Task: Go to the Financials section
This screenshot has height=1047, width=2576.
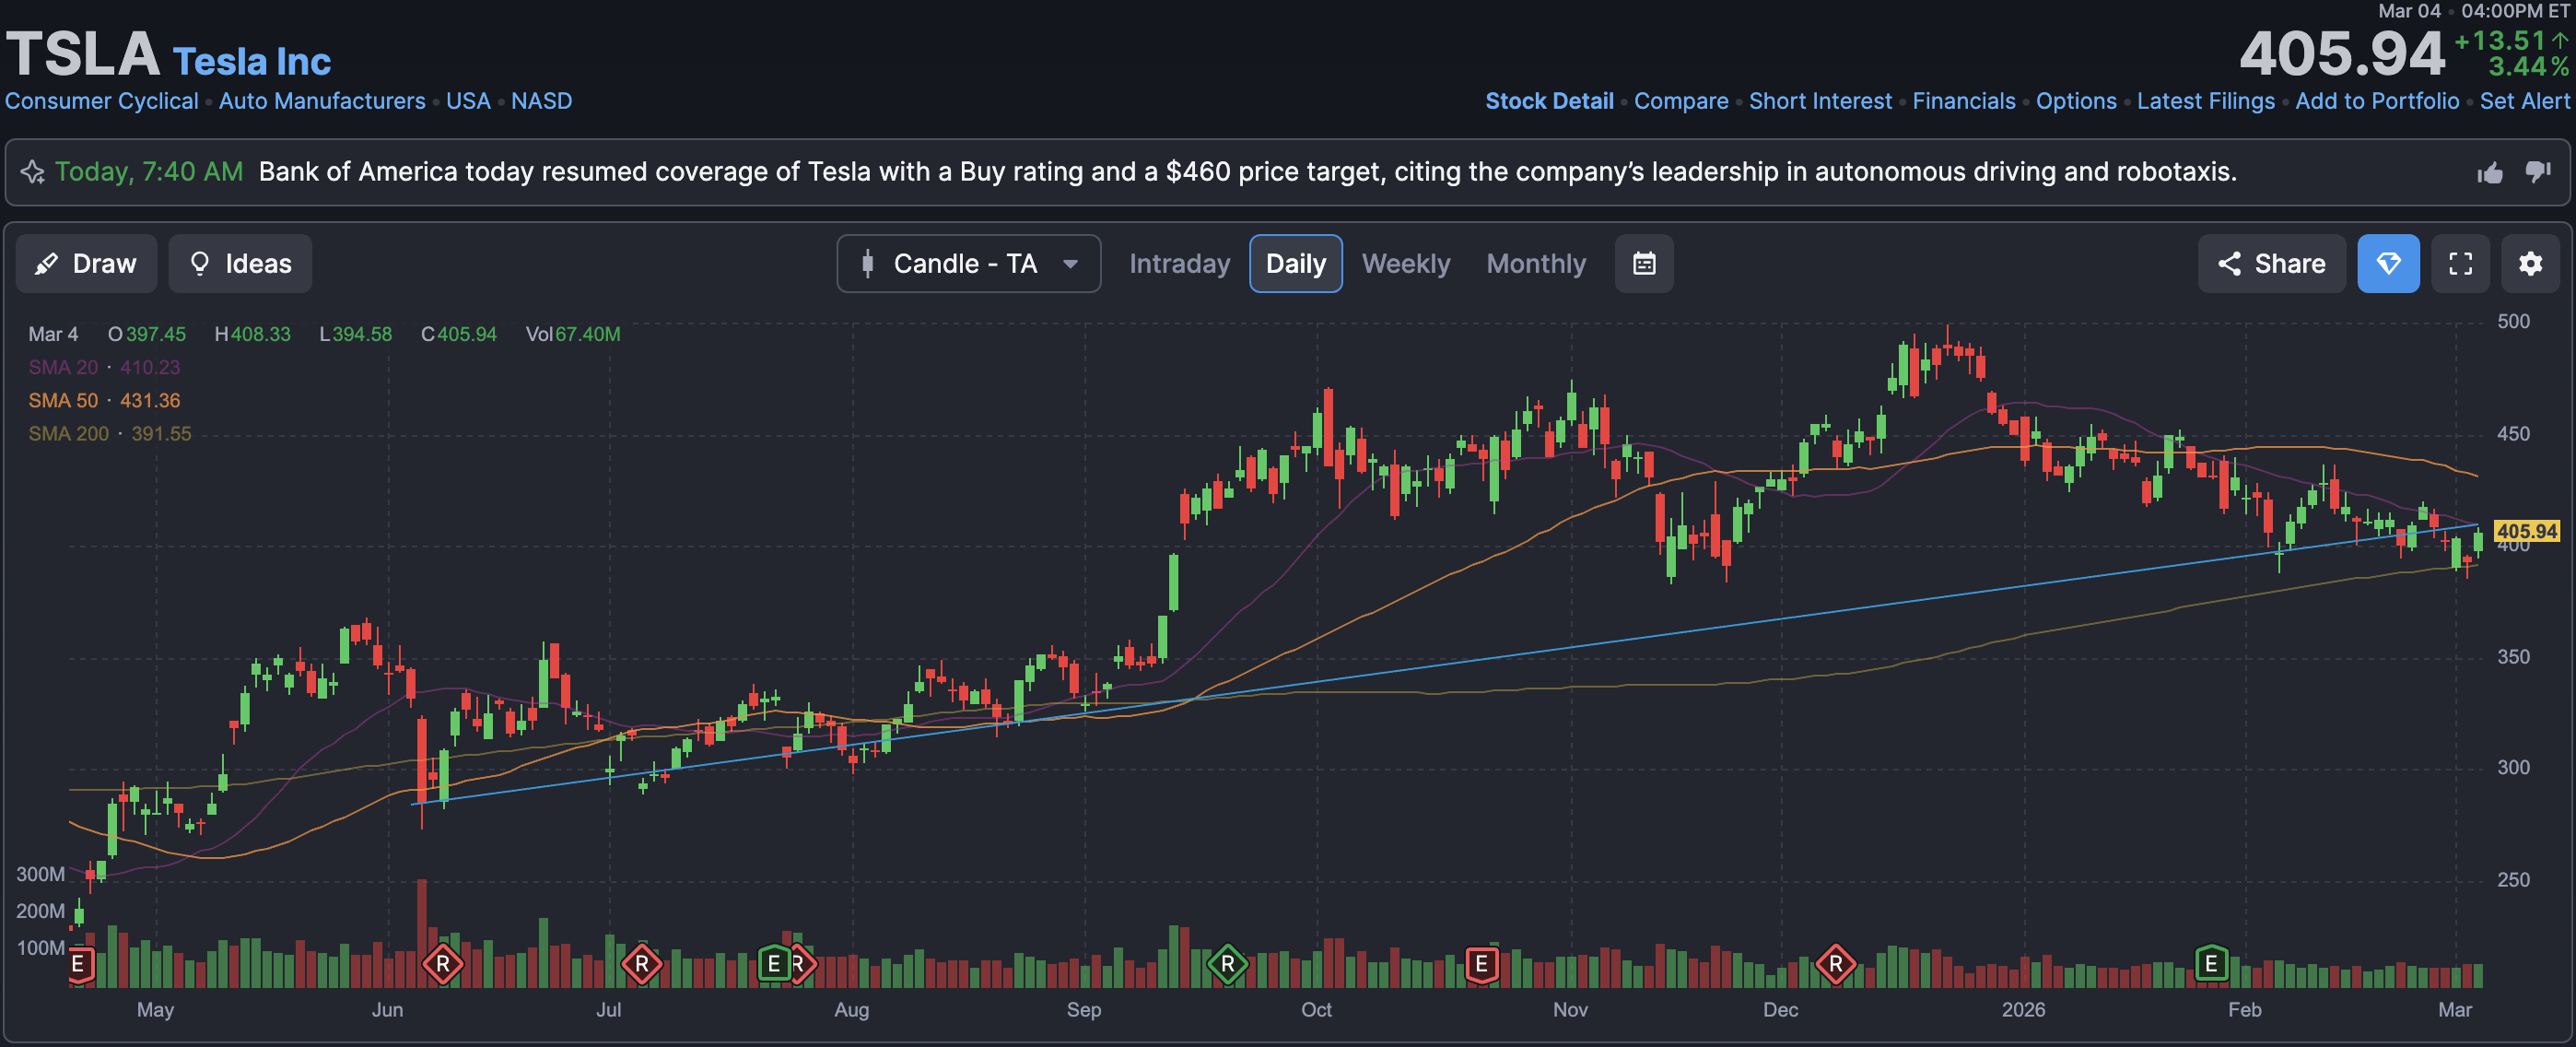Action: coord(1963,101)
